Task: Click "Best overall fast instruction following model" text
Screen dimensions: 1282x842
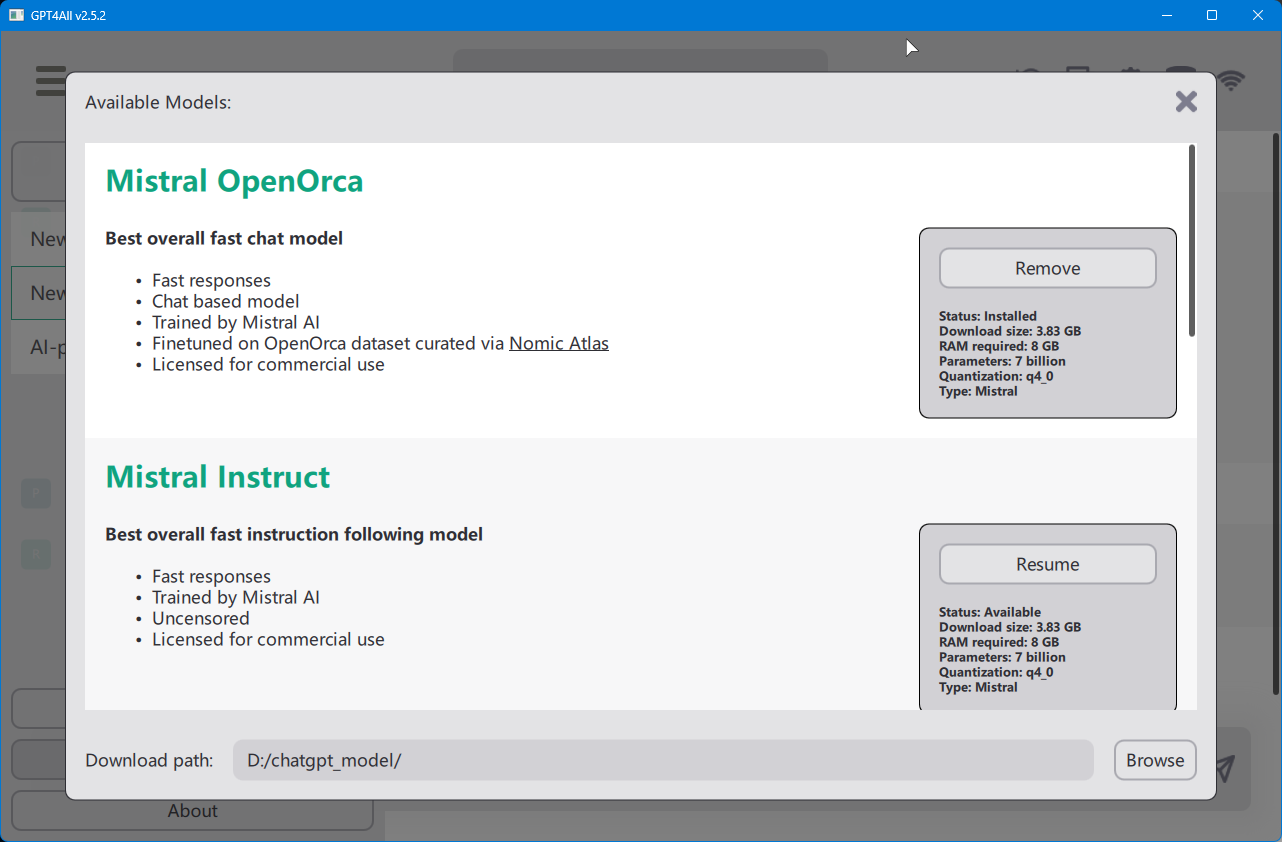Action: (294, 534)
